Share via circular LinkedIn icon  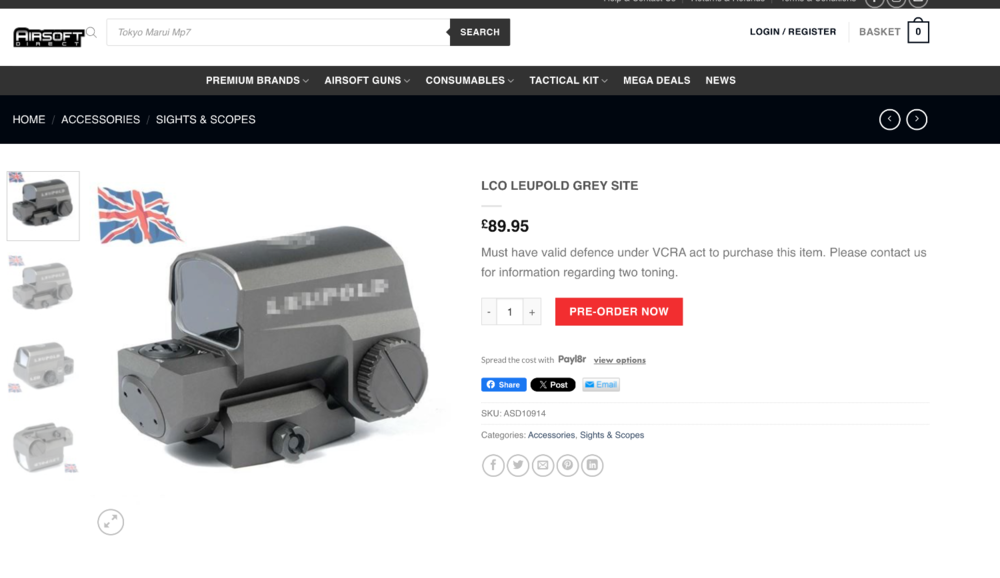pos(592,465)
